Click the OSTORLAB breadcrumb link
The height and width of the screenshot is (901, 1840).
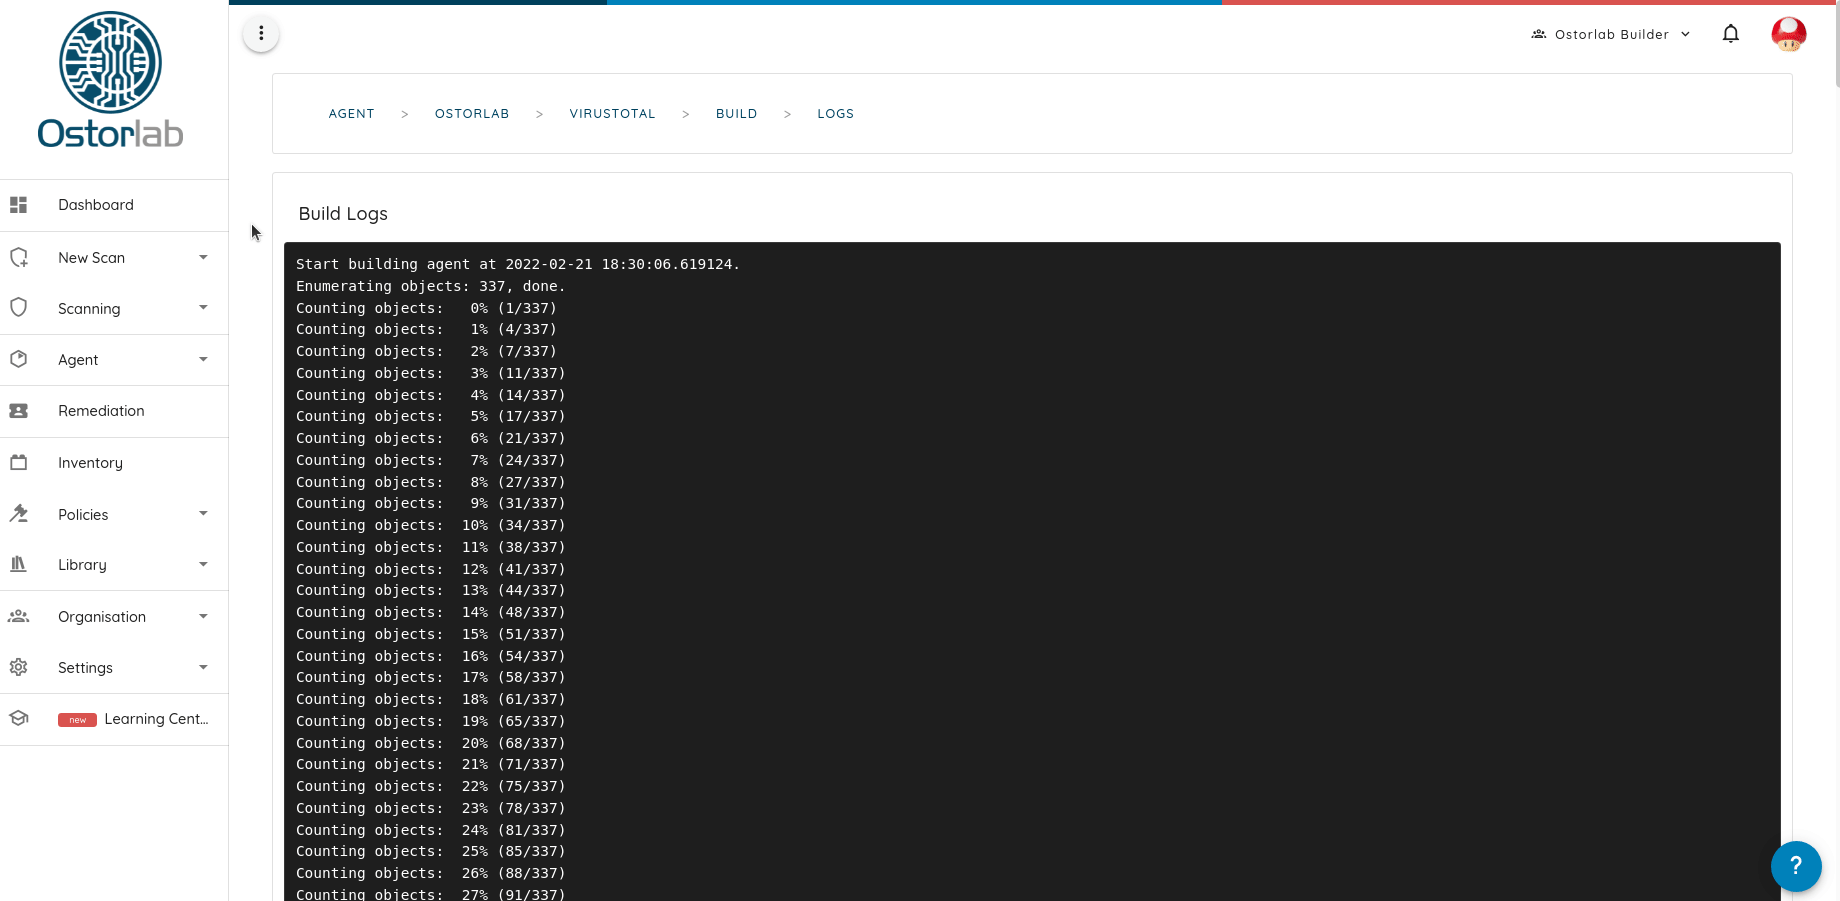point(472,114)
